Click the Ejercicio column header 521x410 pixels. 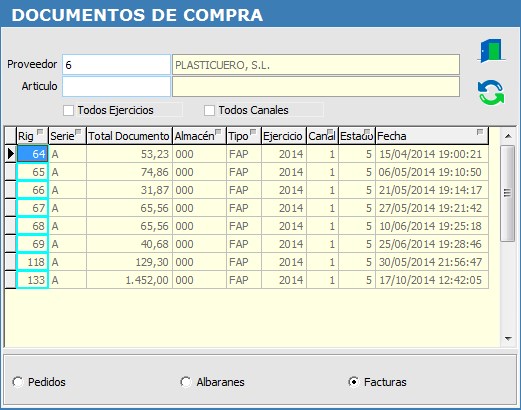click(x=284, y=136)
